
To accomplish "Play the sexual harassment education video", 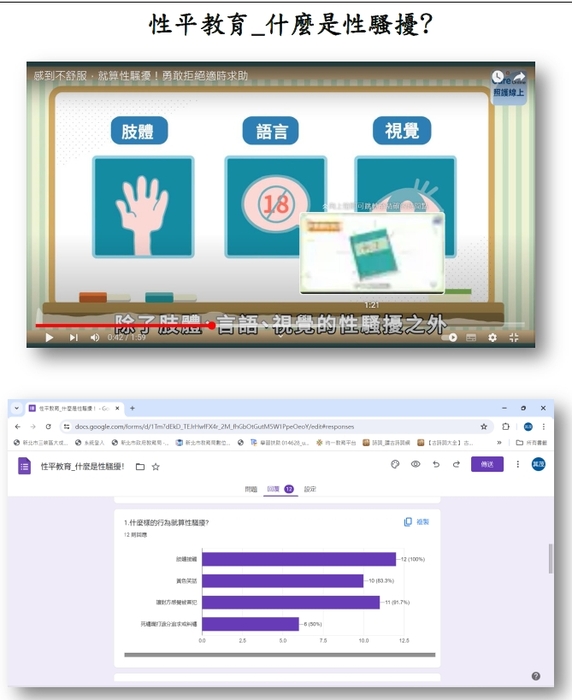I will coord(49,338).
